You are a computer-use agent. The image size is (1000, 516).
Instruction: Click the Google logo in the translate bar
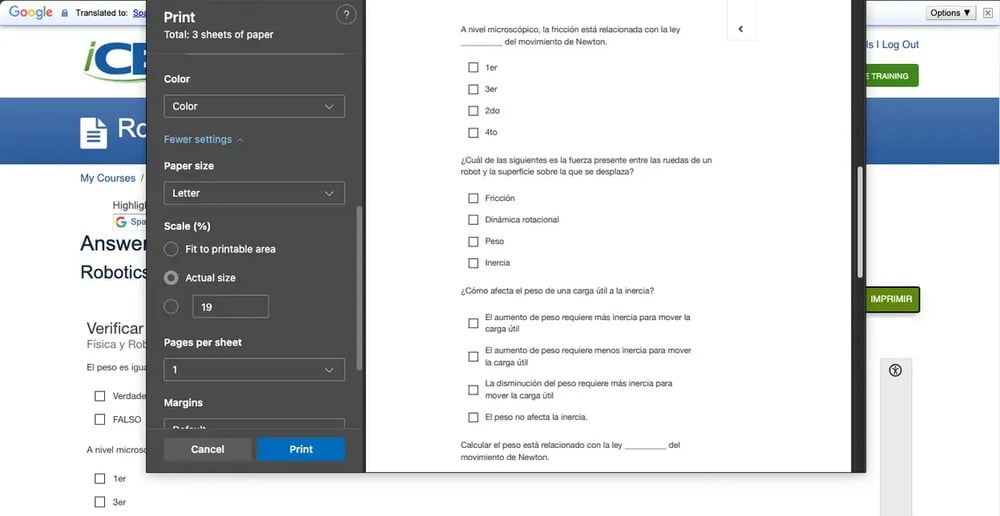[31, 12]
